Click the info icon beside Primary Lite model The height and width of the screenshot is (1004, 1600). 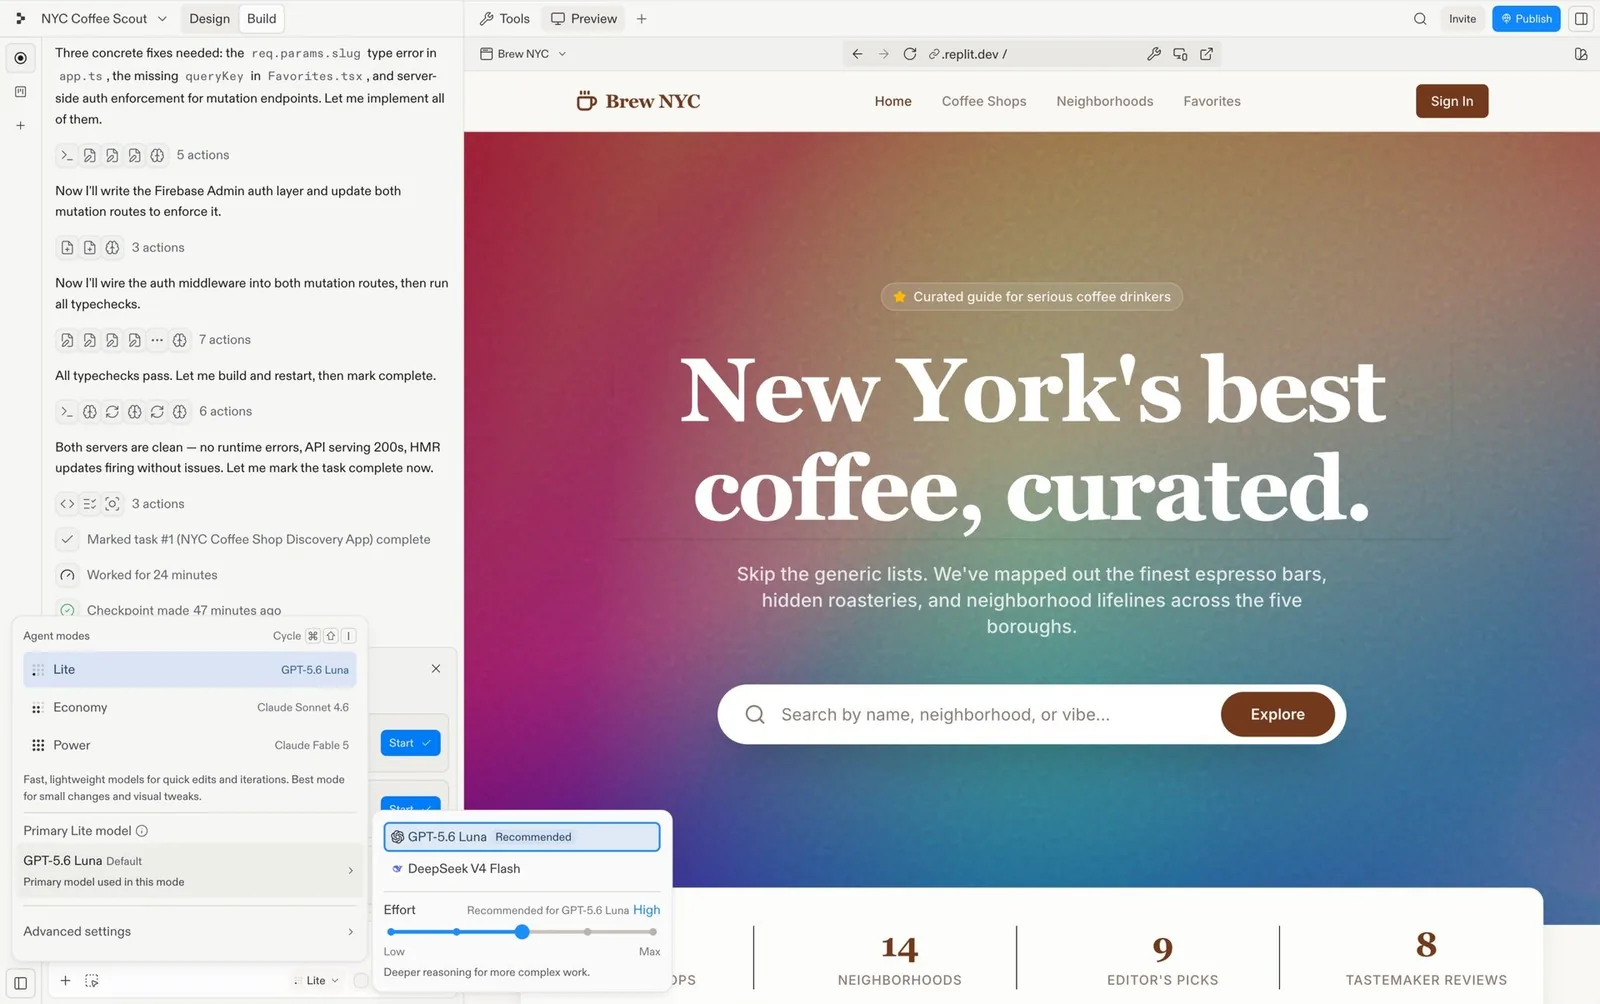tap(142, 831)
